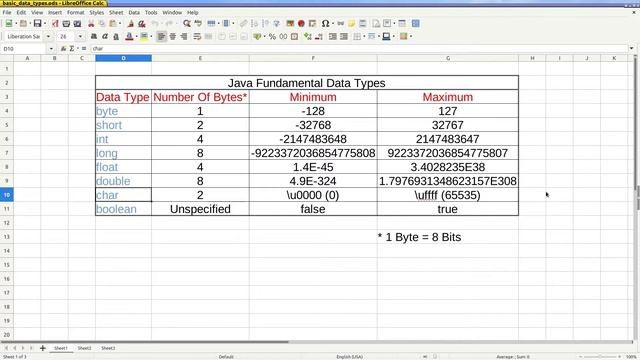Click the Insert Image icon

[x=290, y=24]
